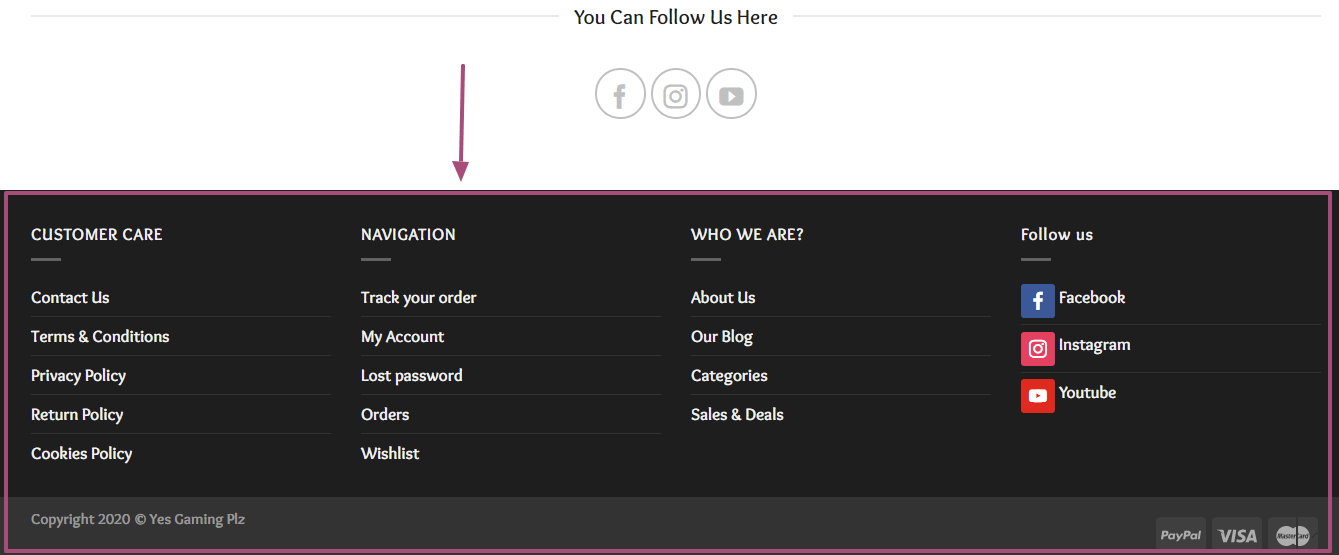Open Terms & Conditions page
The image size is (1339, 555).
(x=100, y=337)
